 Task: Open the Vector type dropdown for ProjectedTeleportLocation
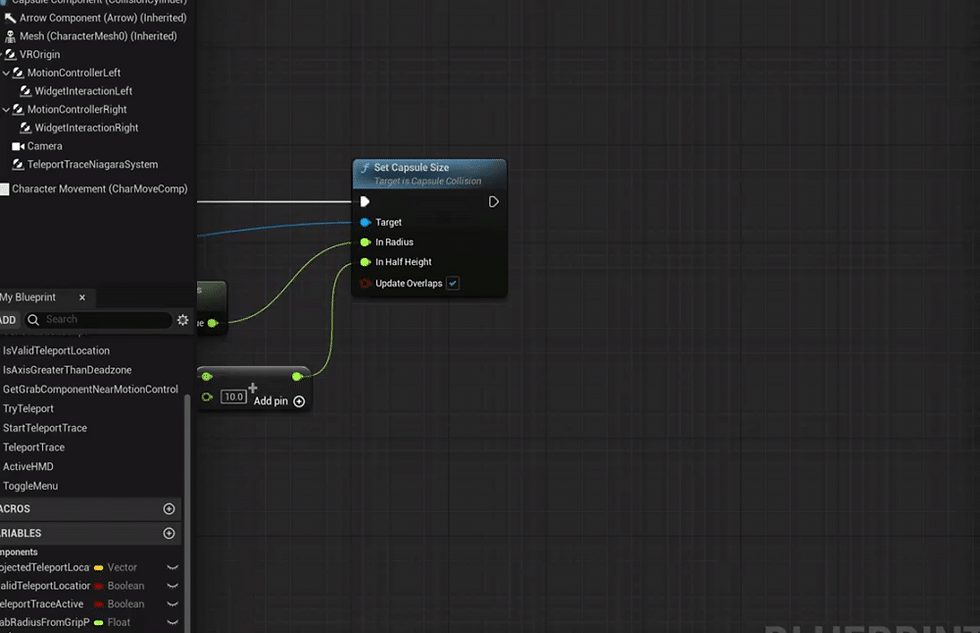pos(116,567)
